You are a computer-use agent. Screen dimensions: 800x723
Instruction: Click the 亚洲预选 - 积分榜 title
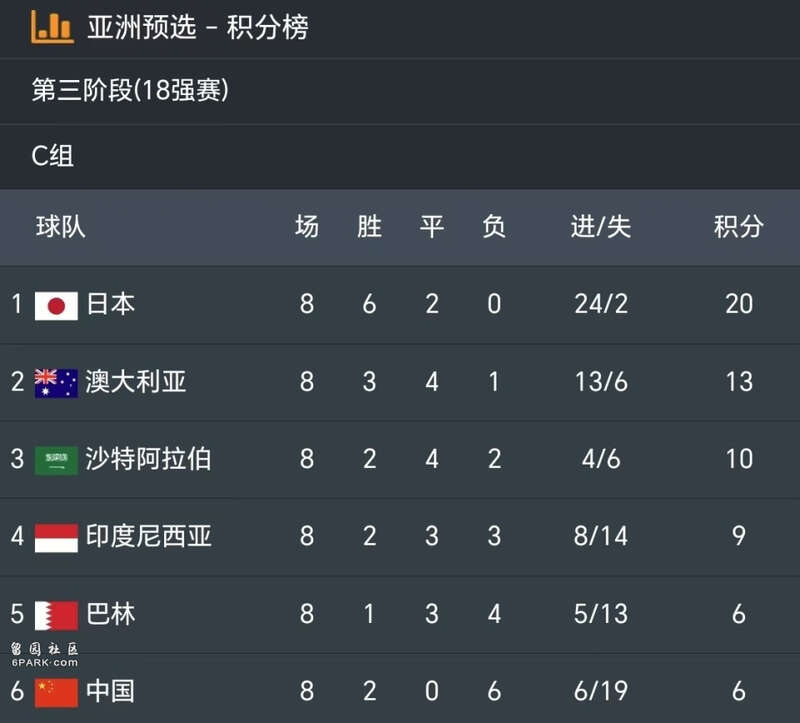pyautogui.click(x=198, y=27)
